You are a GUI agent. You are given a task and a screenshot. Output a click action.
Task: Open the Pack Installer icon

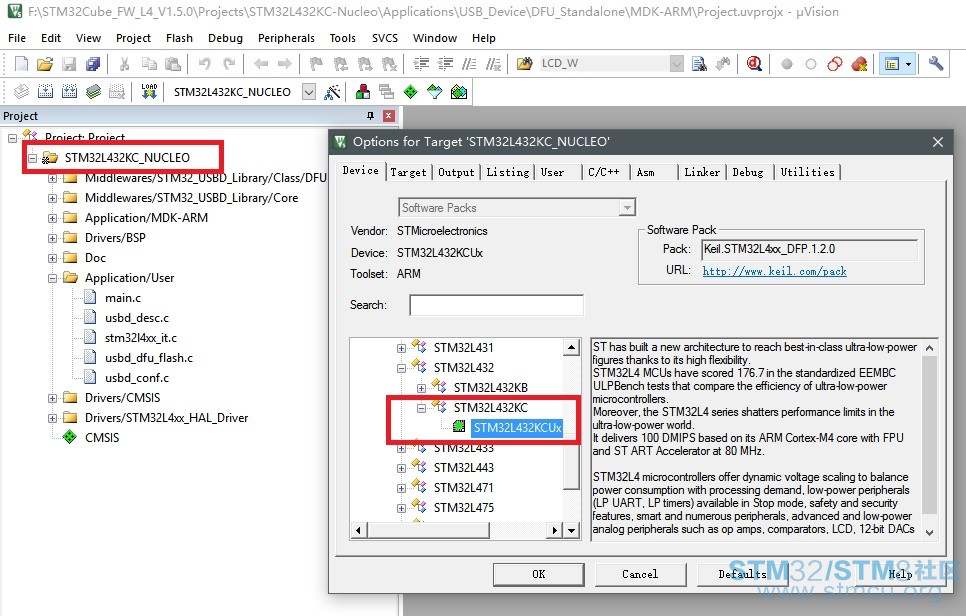459,92
